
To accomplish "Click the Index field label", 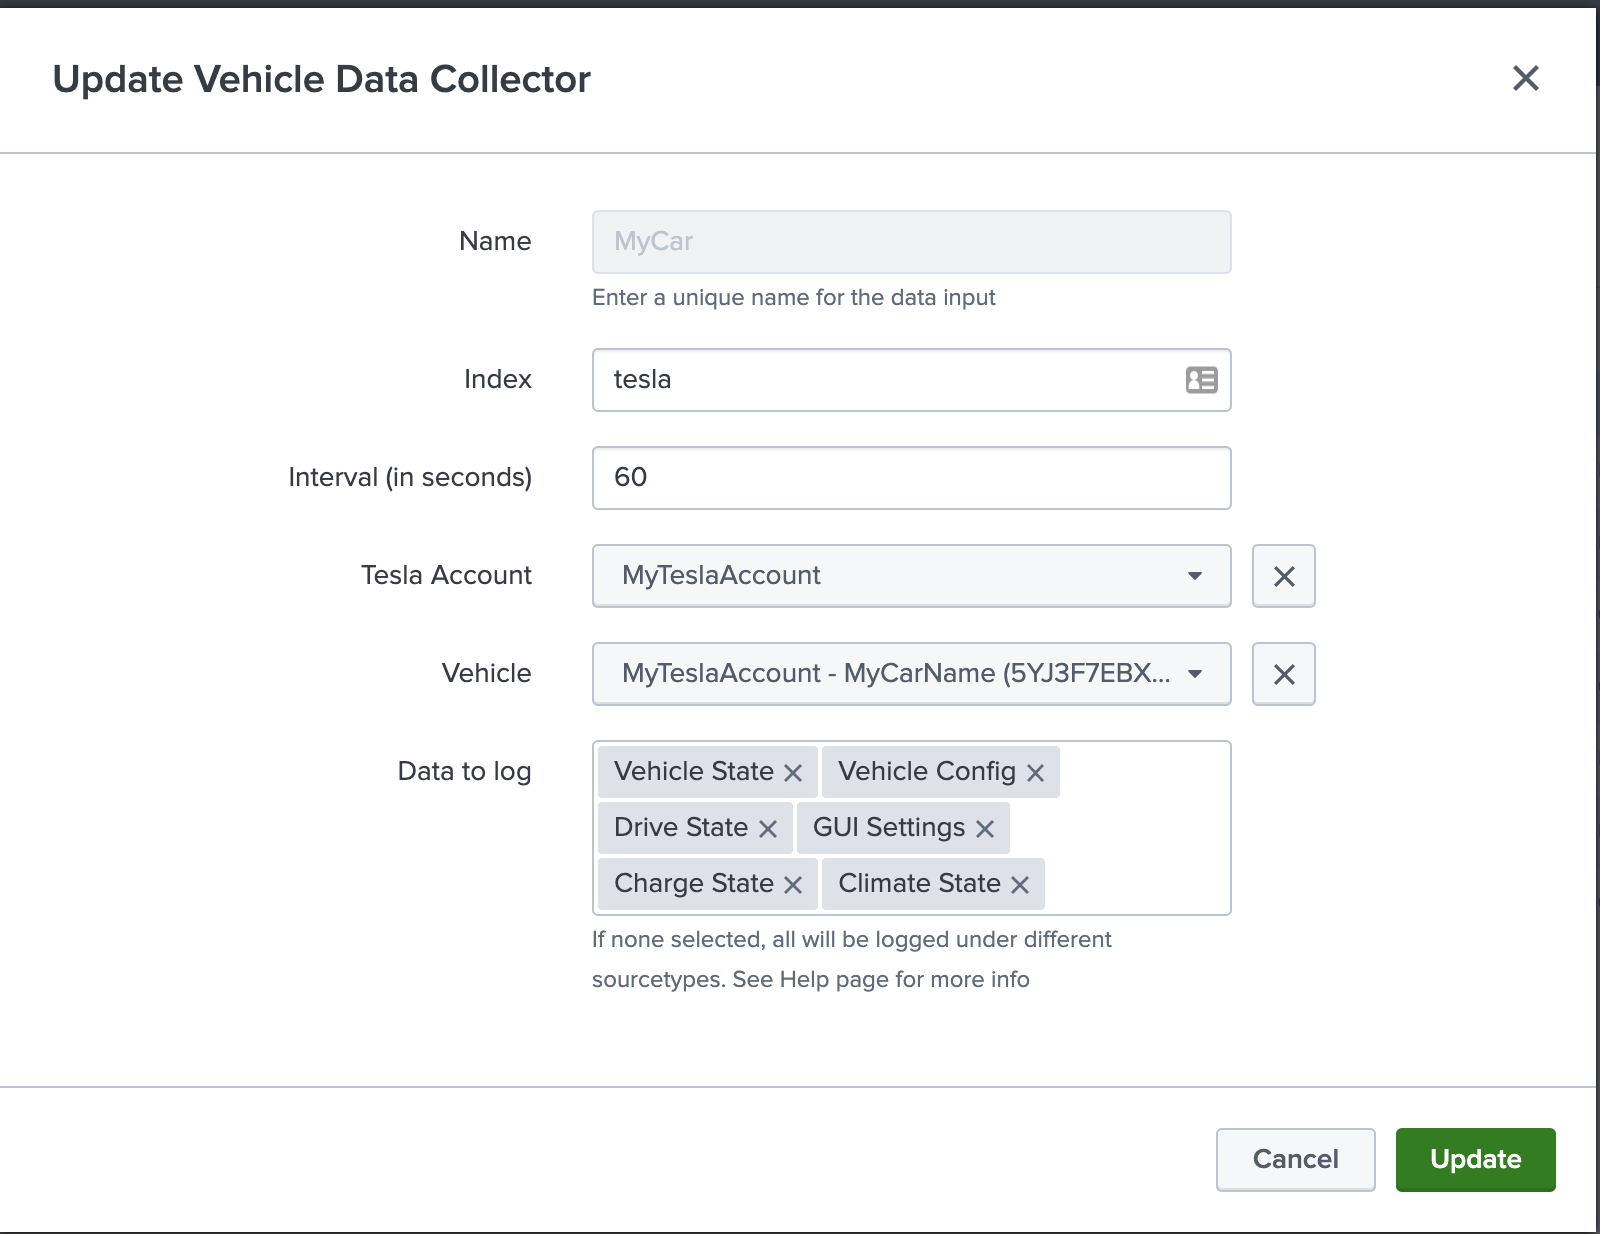I will click(x=498, y=379).
